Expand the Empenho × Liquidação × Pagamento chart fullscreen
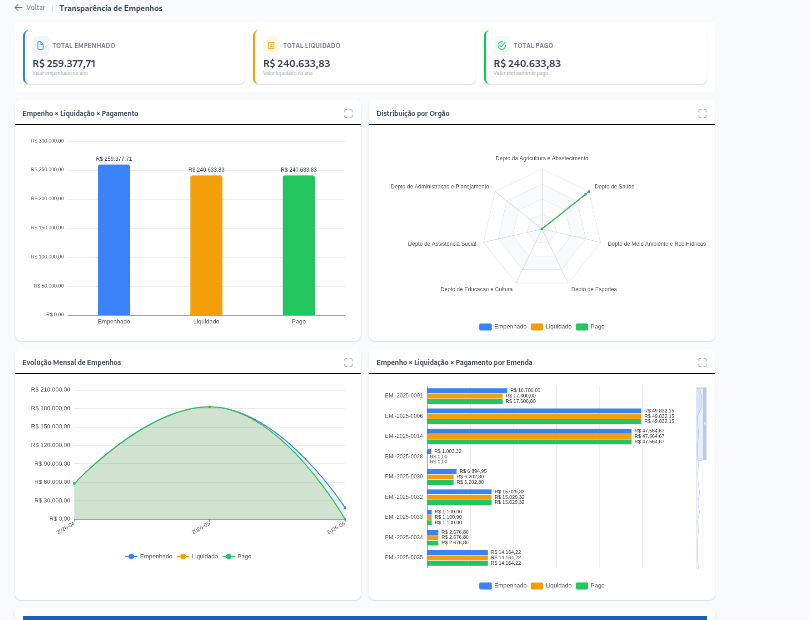Image resolution: width=809 pixels, height=620 pixels. [x=348, y=113]
